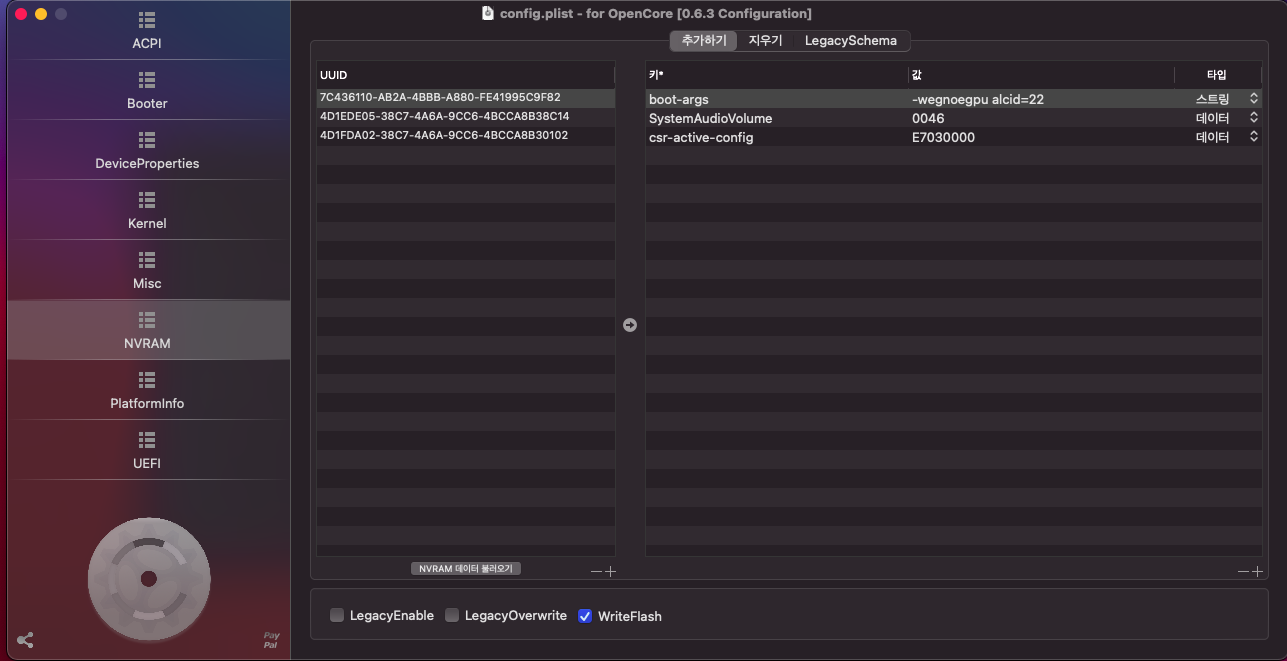Click the 값 column header
This screenshot has width=1287, height=661.
(1041, 75)
